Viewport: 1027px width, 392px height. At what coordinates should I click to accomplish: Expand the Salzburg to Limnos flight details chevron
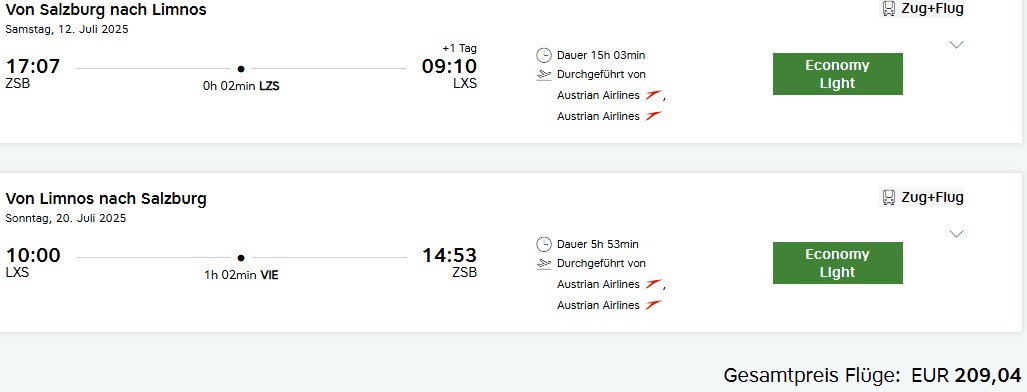click(956, 45)
